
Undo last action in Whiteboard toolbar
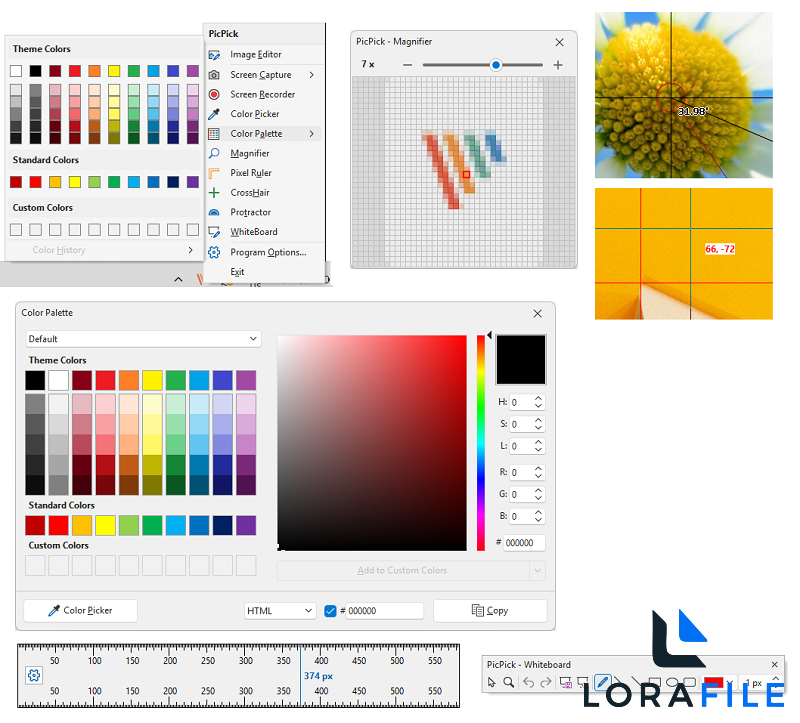pos(529,682)
